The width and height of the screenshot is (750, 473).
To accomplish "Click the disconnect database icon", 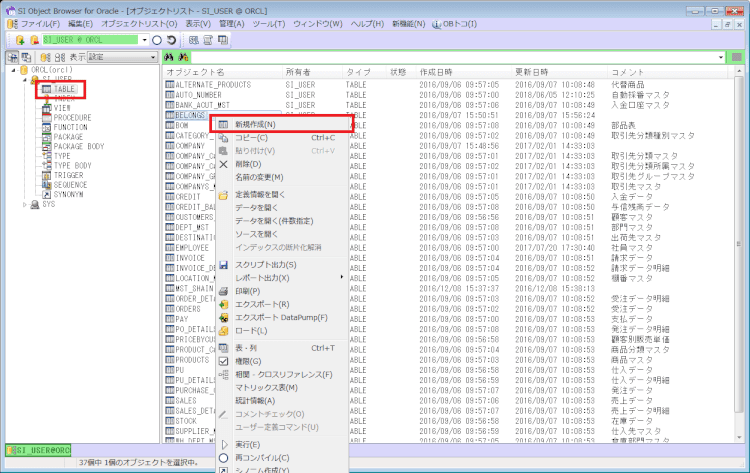I will [x=34, y=40].
